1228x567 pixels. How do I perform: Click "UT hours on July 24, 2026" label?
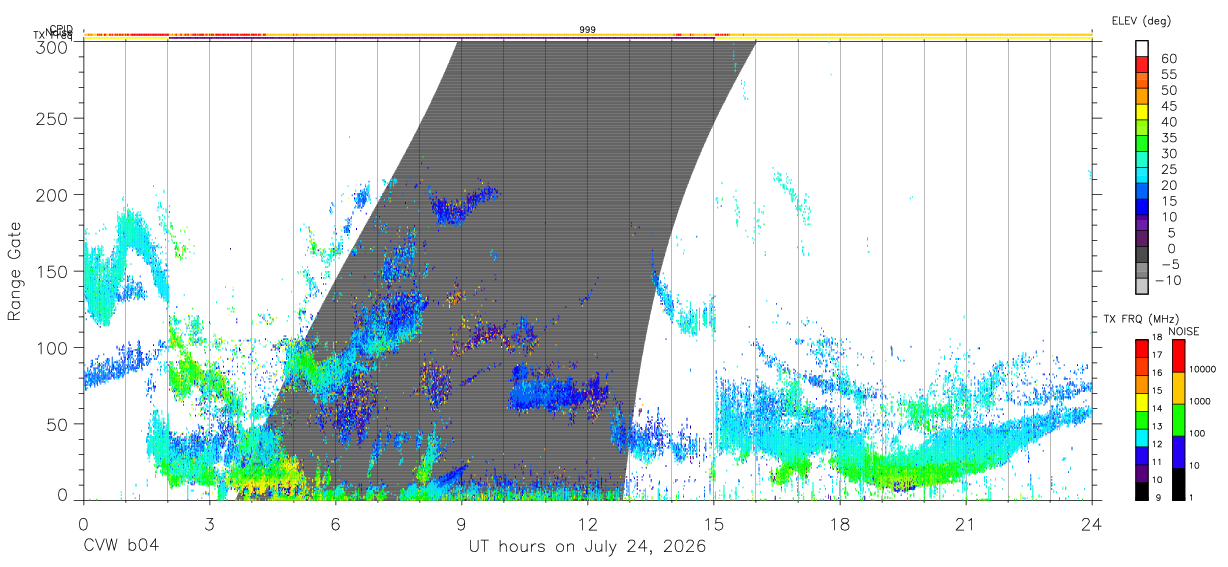(588, 547)
